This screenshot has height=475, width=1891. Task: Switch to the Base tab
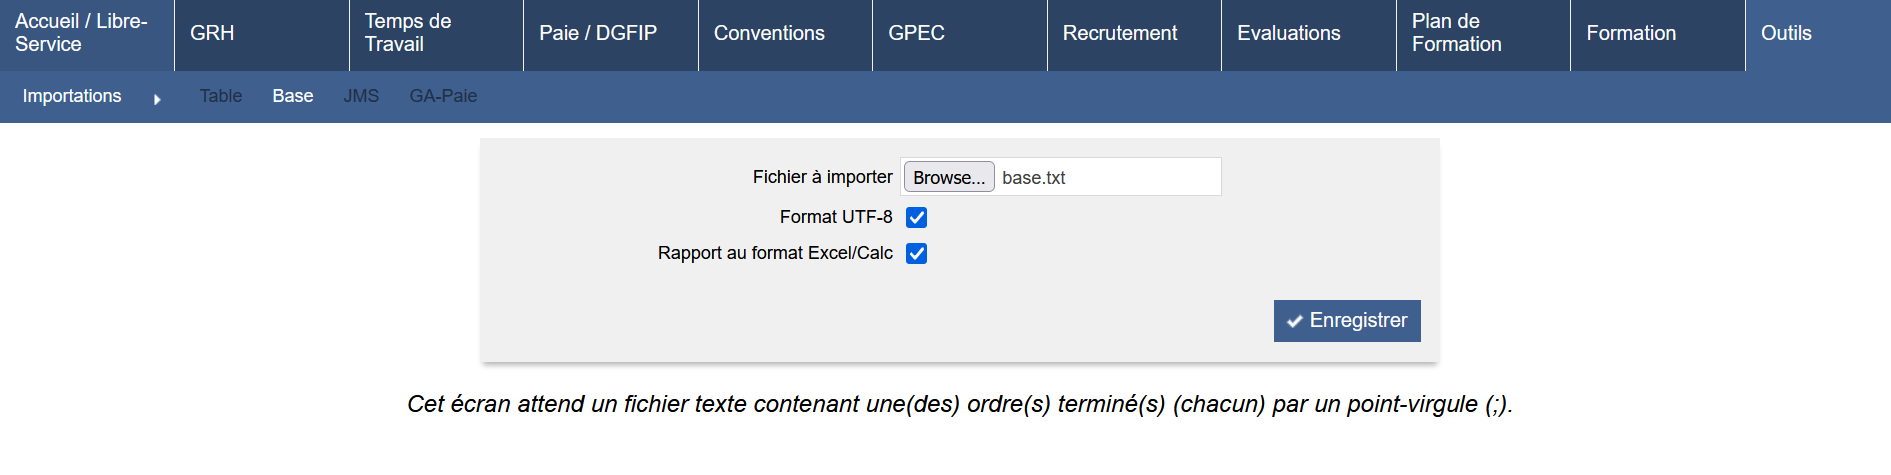tap(293, 96)
